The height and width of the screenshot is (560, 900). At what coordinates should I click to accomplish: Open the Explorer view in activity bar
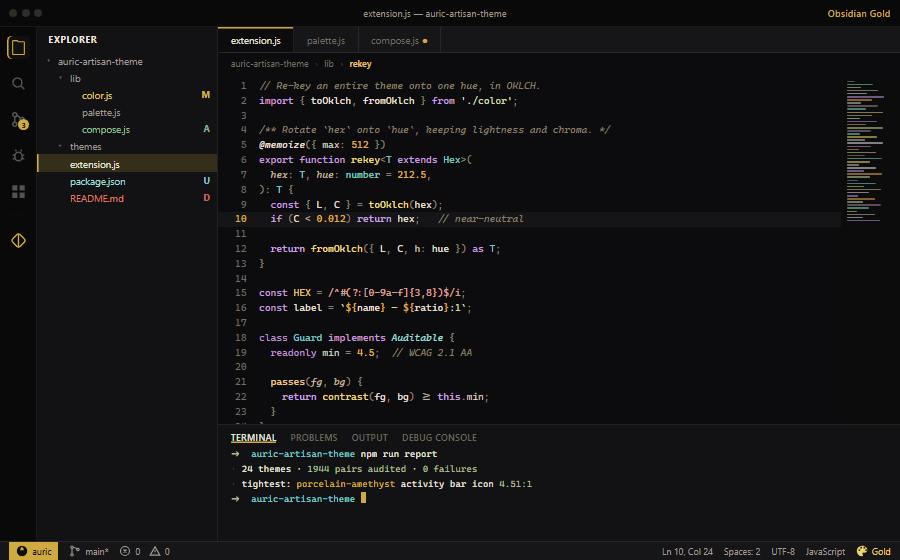(x=18, y=48)
